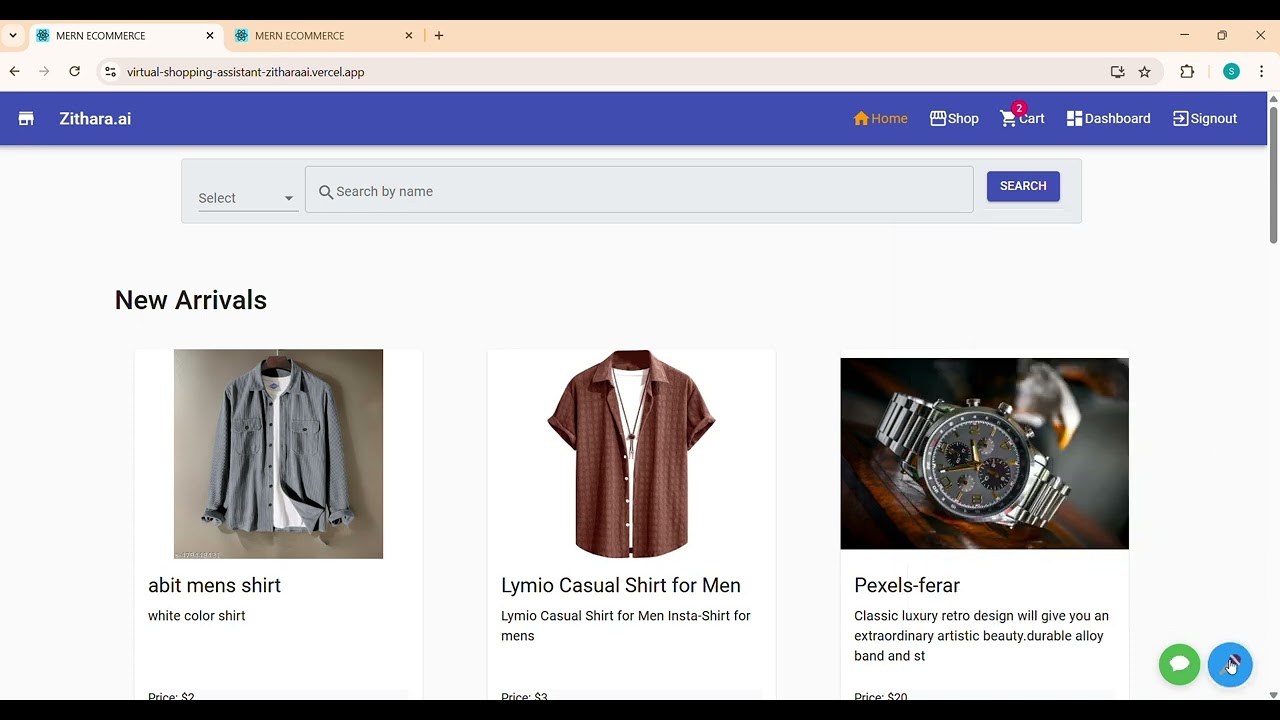The image size is (1280, 720).
Task: Open the Dashboard menu label
Action: tap(1117, 118)
